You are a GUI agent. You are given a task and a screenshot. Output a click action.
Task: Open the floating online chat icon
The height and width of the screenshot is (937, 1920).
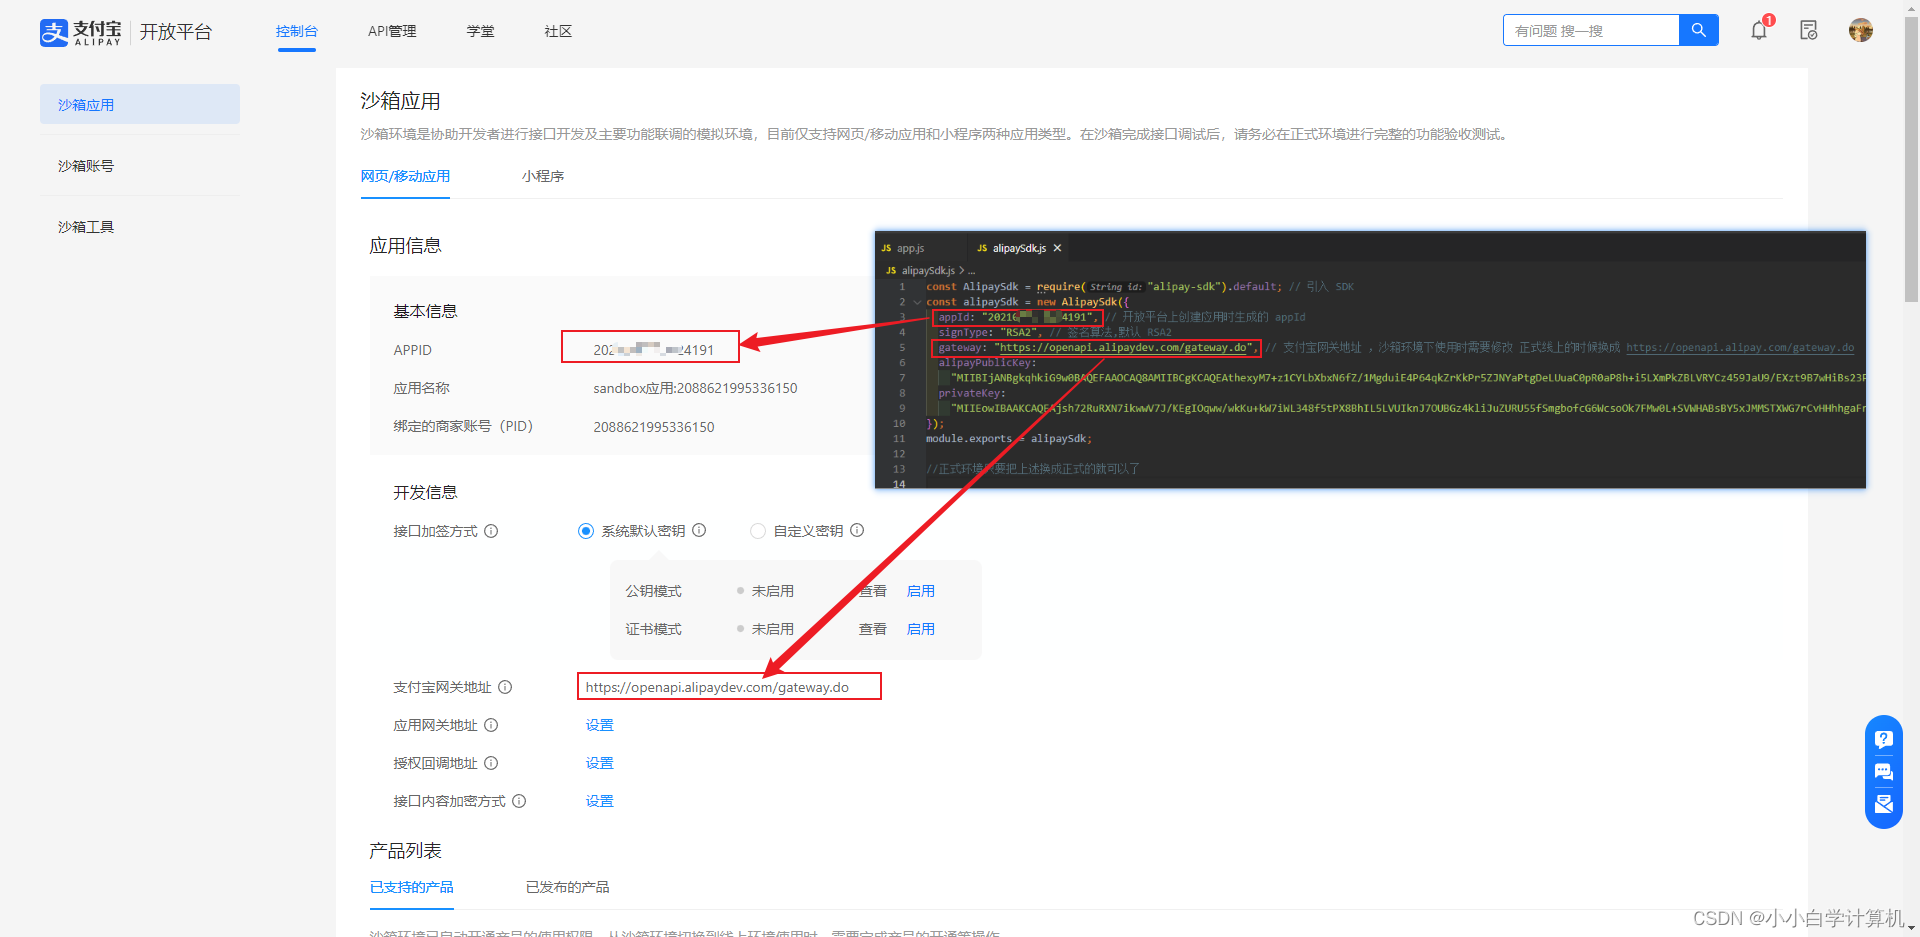pos(1883,772)
